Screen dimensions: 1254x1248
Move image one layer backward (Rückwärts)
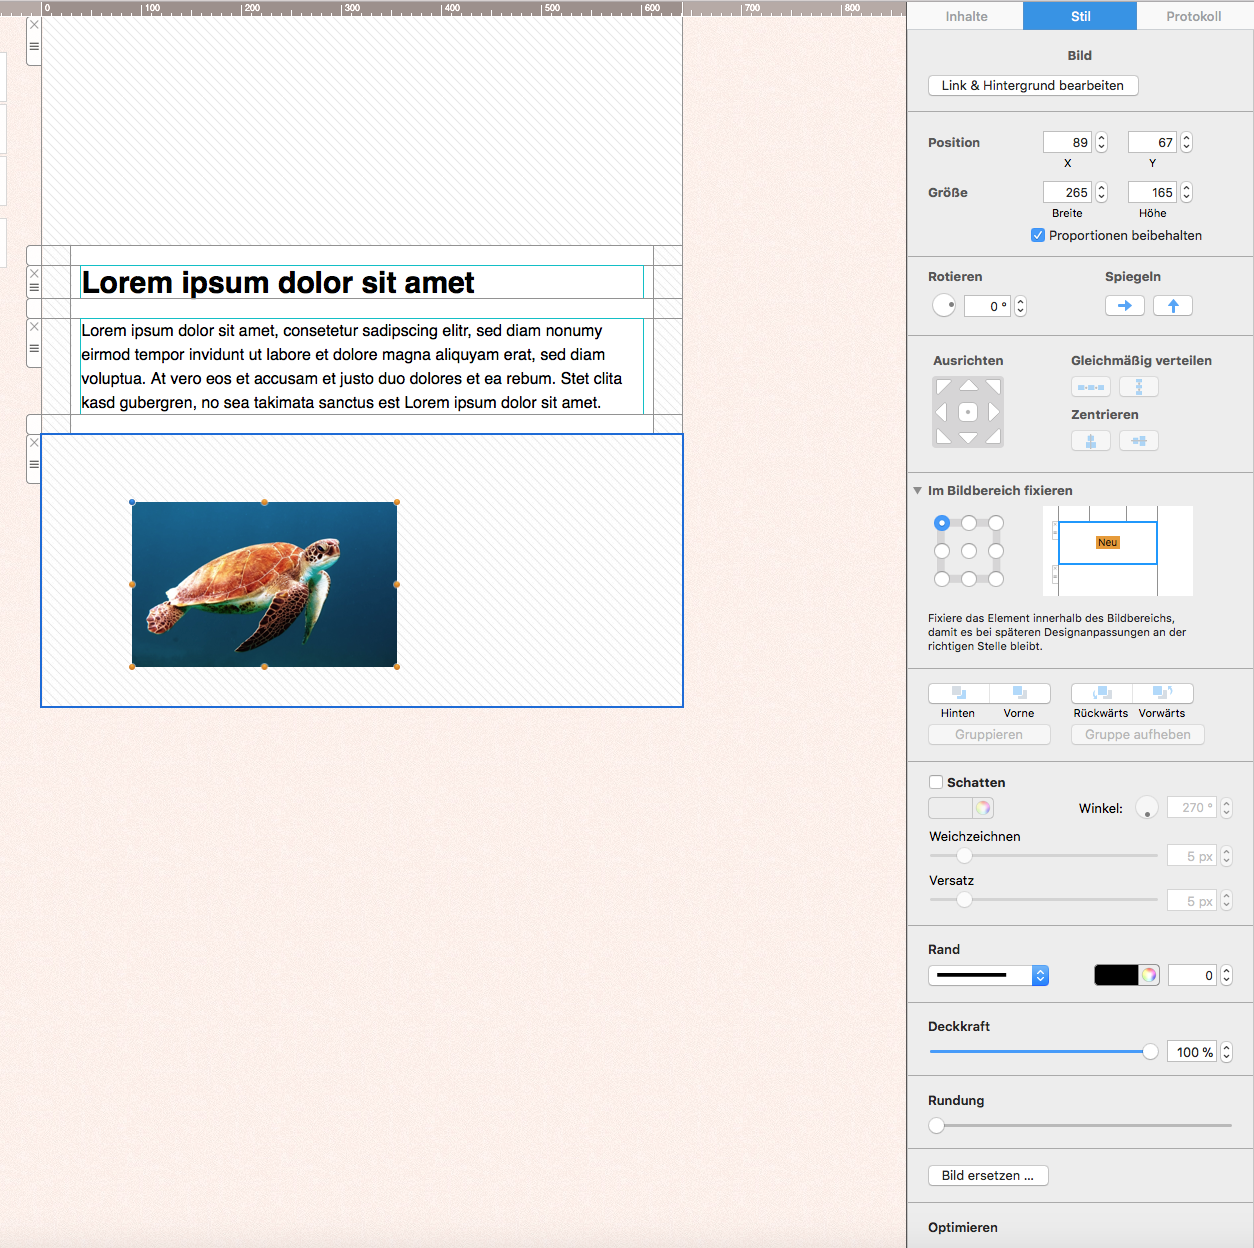[1102, 693]
